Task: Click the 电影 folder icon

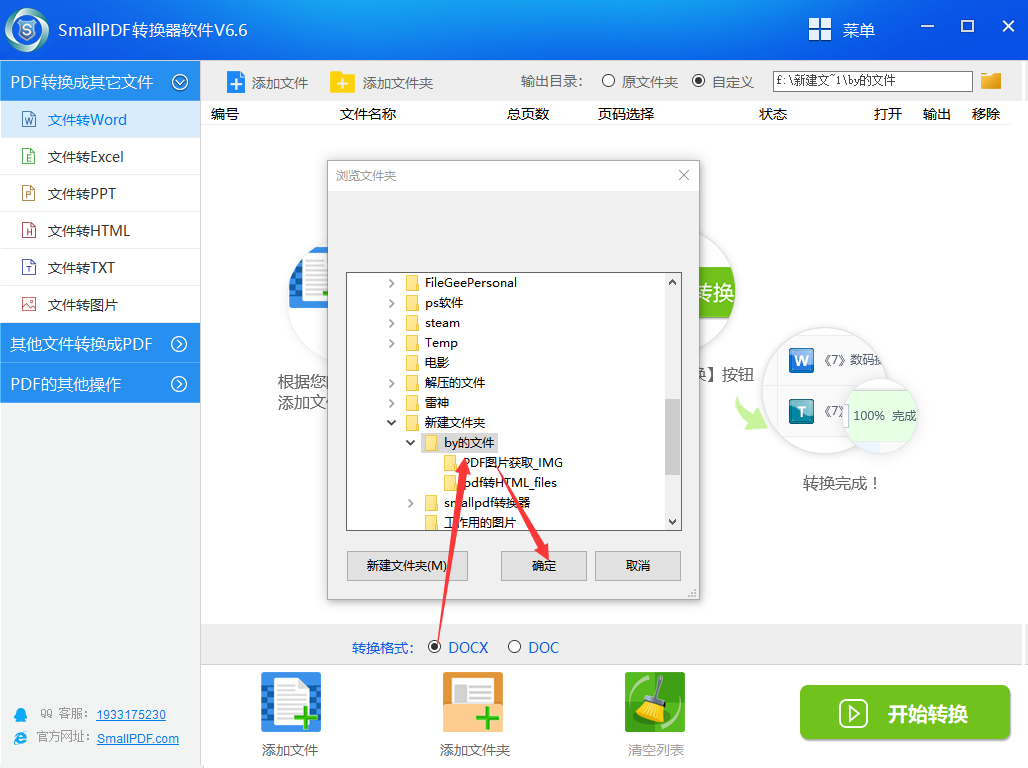Action: 412,363
